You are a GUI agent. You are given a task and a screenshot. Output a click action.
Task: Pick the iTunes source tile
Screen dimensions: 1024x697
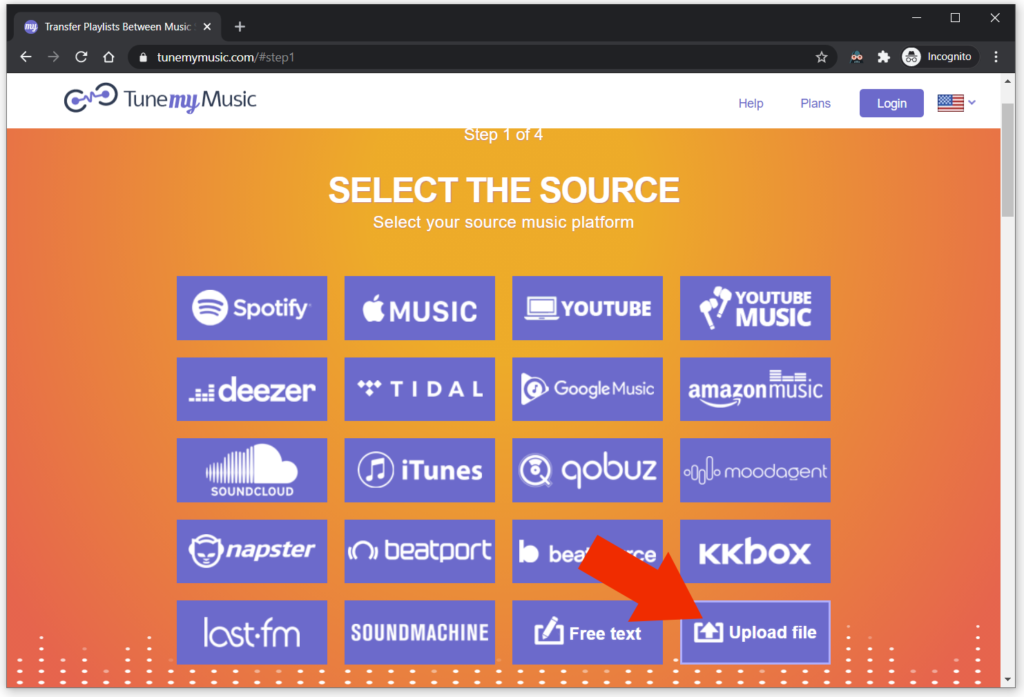(419, 470)
